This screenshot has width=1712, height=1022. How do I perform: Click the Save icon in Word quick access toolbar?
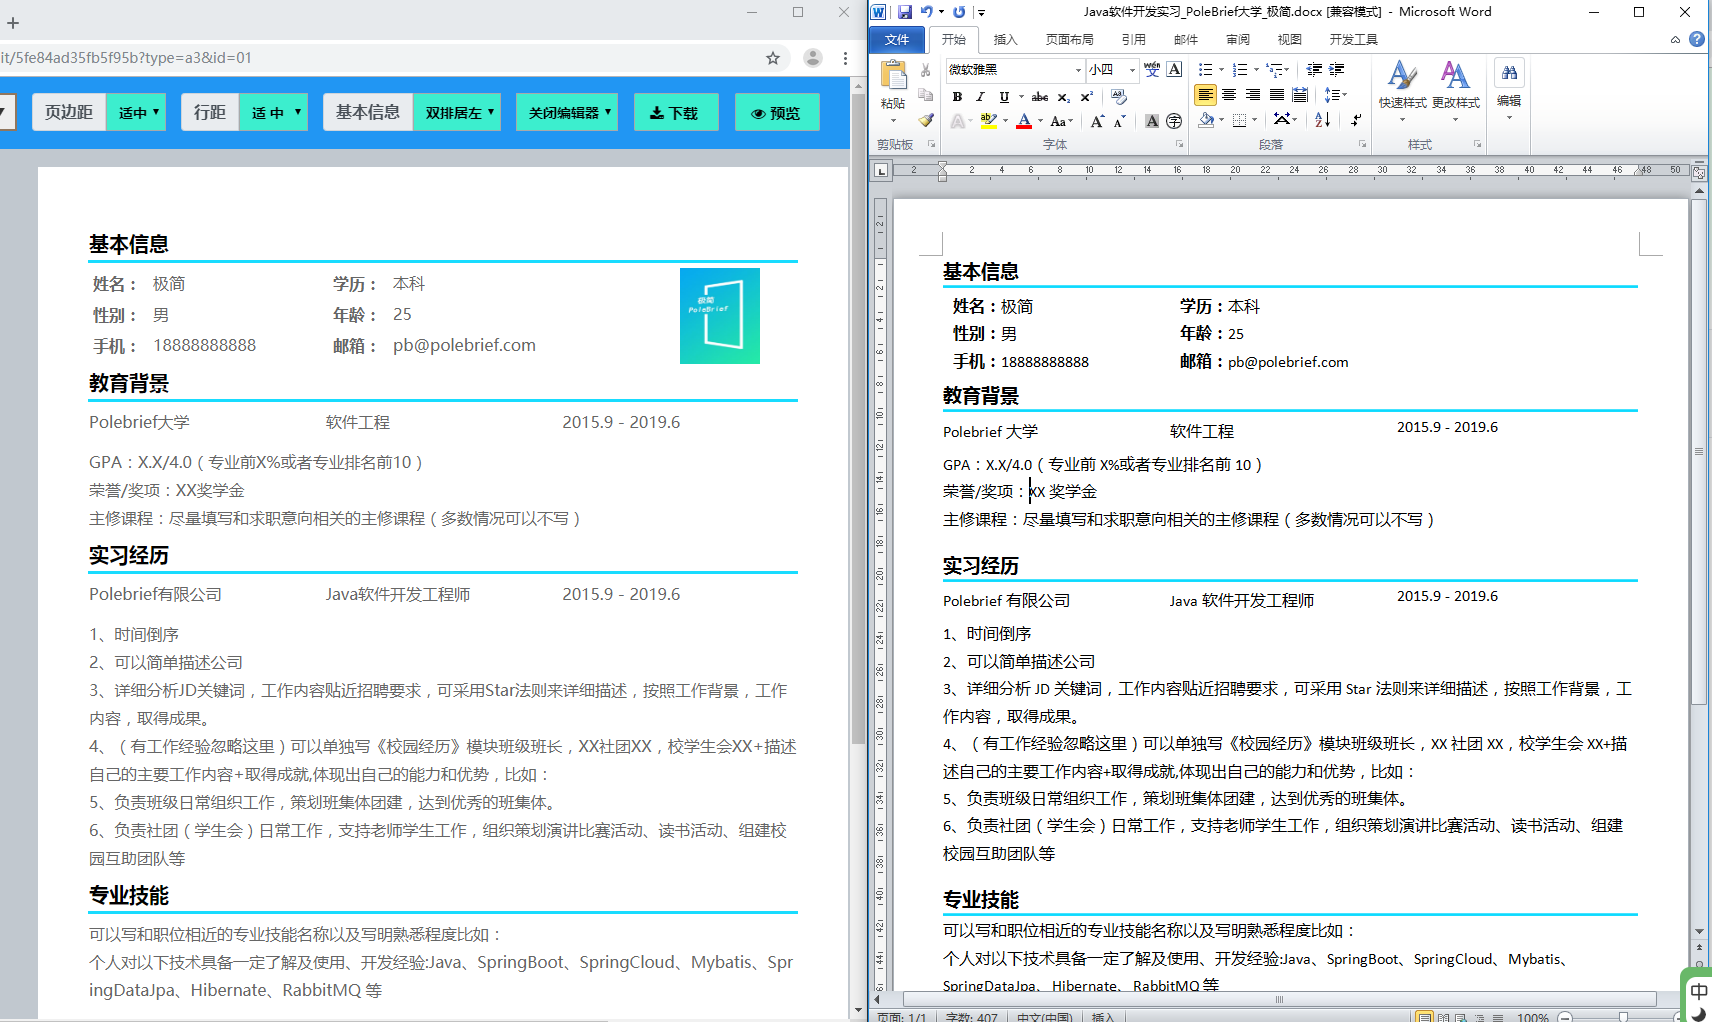904,12
